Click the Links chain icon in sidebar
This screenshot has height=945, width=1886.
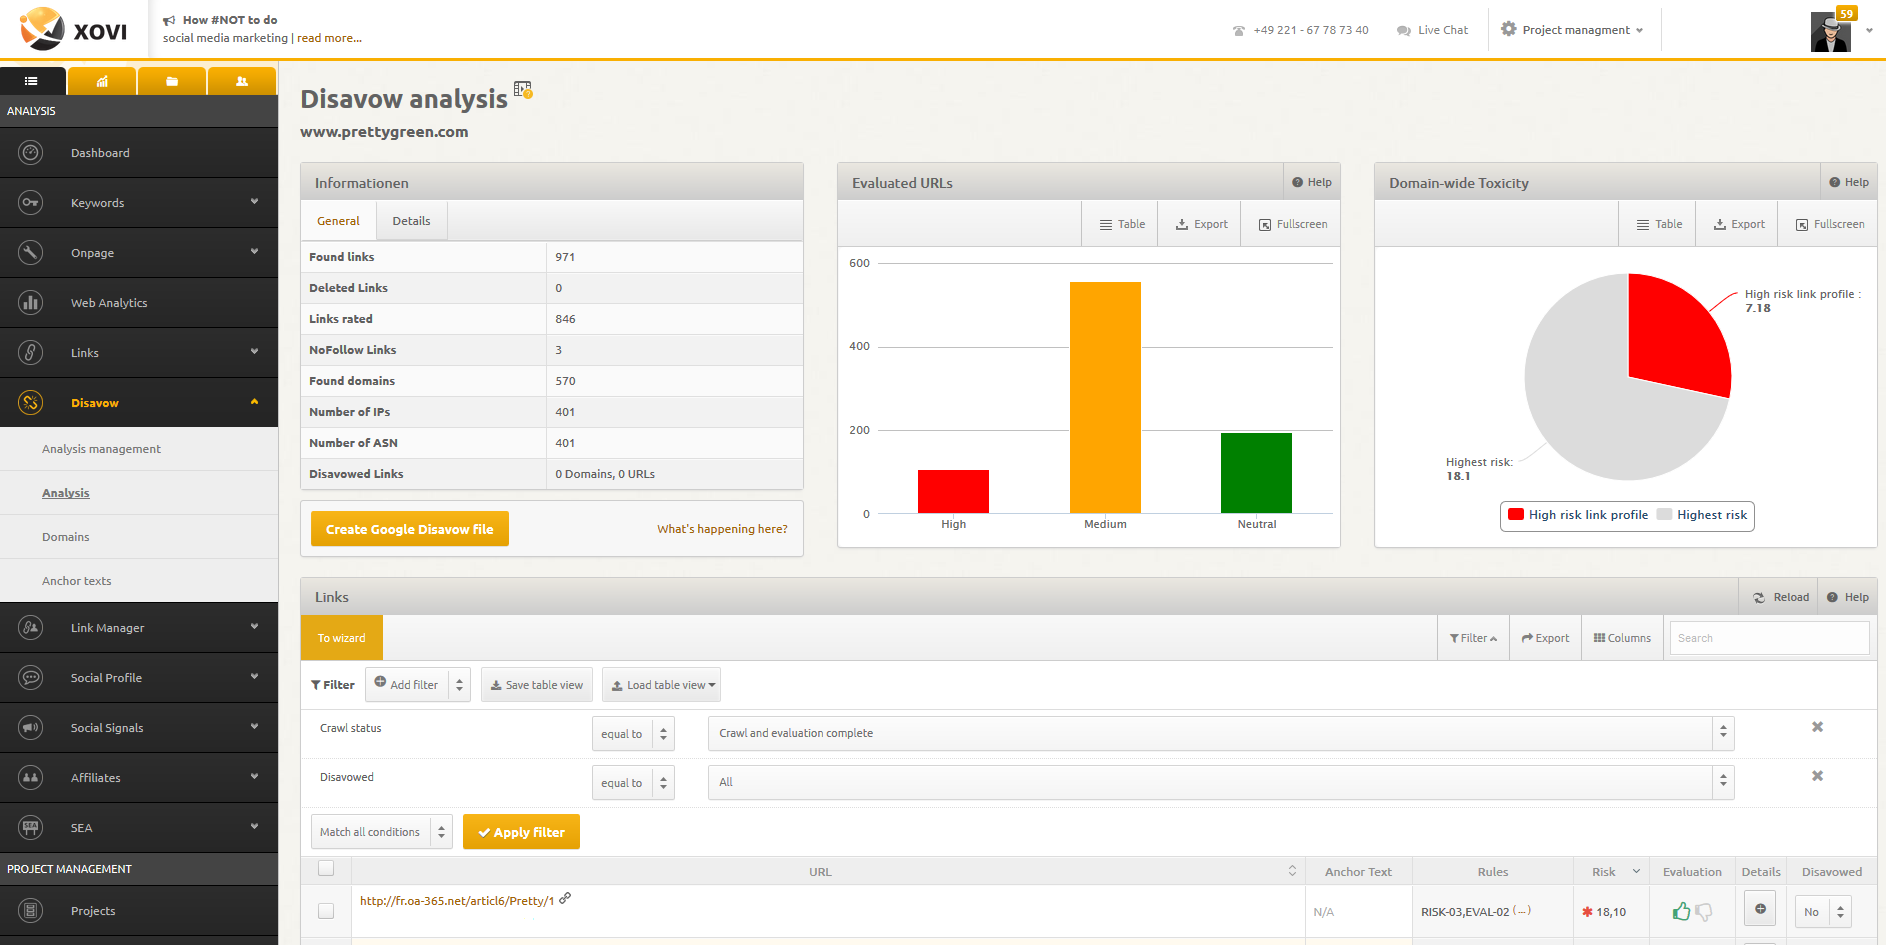(31, 353)
